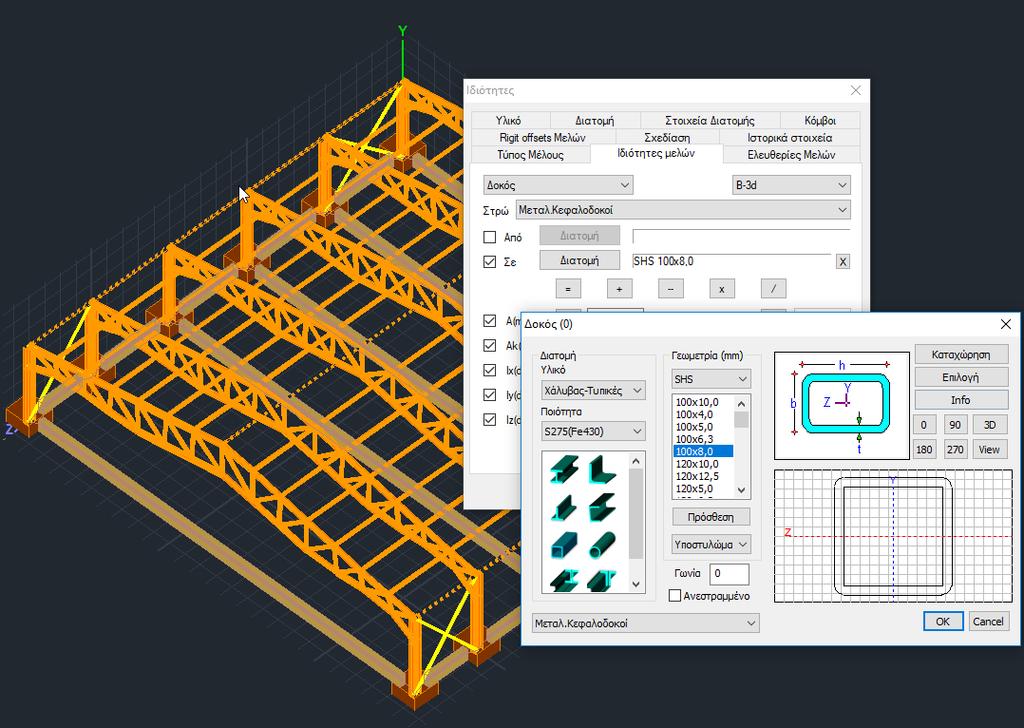
Task: Click the section icons list scroll-down arrow
Action: click(x=636, y=584)
